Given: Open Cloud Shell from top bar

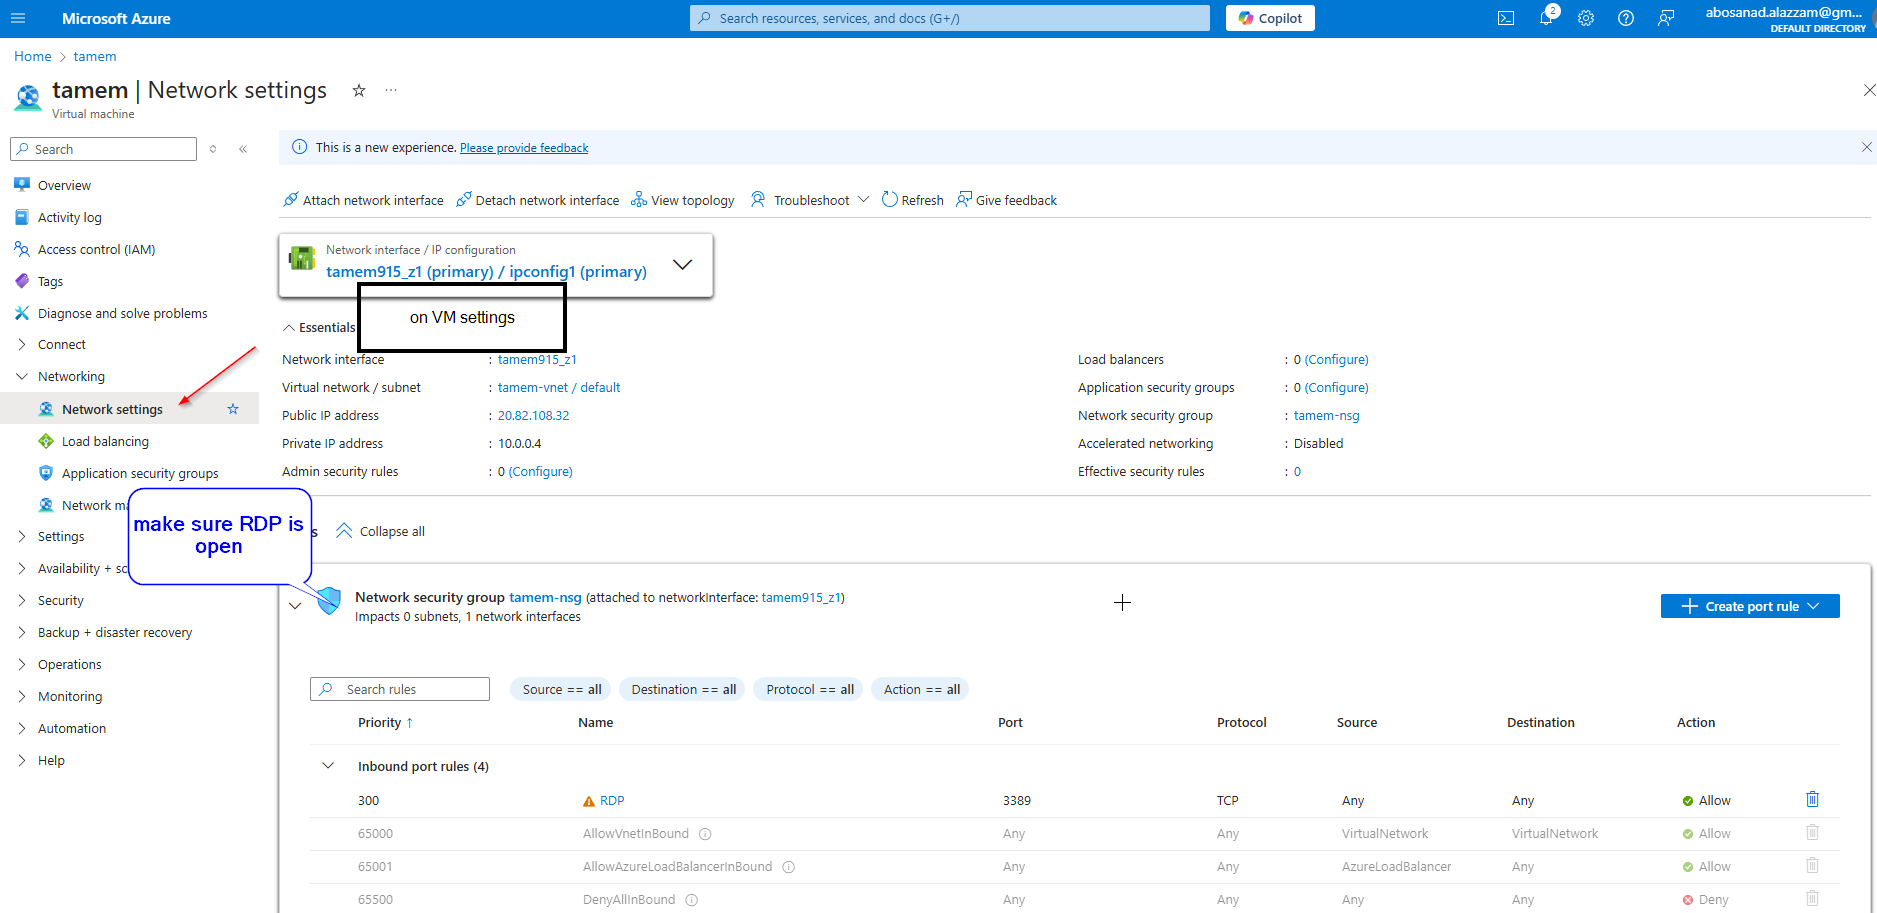Looking at the screenshot, I should click(x=1505, y=18).
